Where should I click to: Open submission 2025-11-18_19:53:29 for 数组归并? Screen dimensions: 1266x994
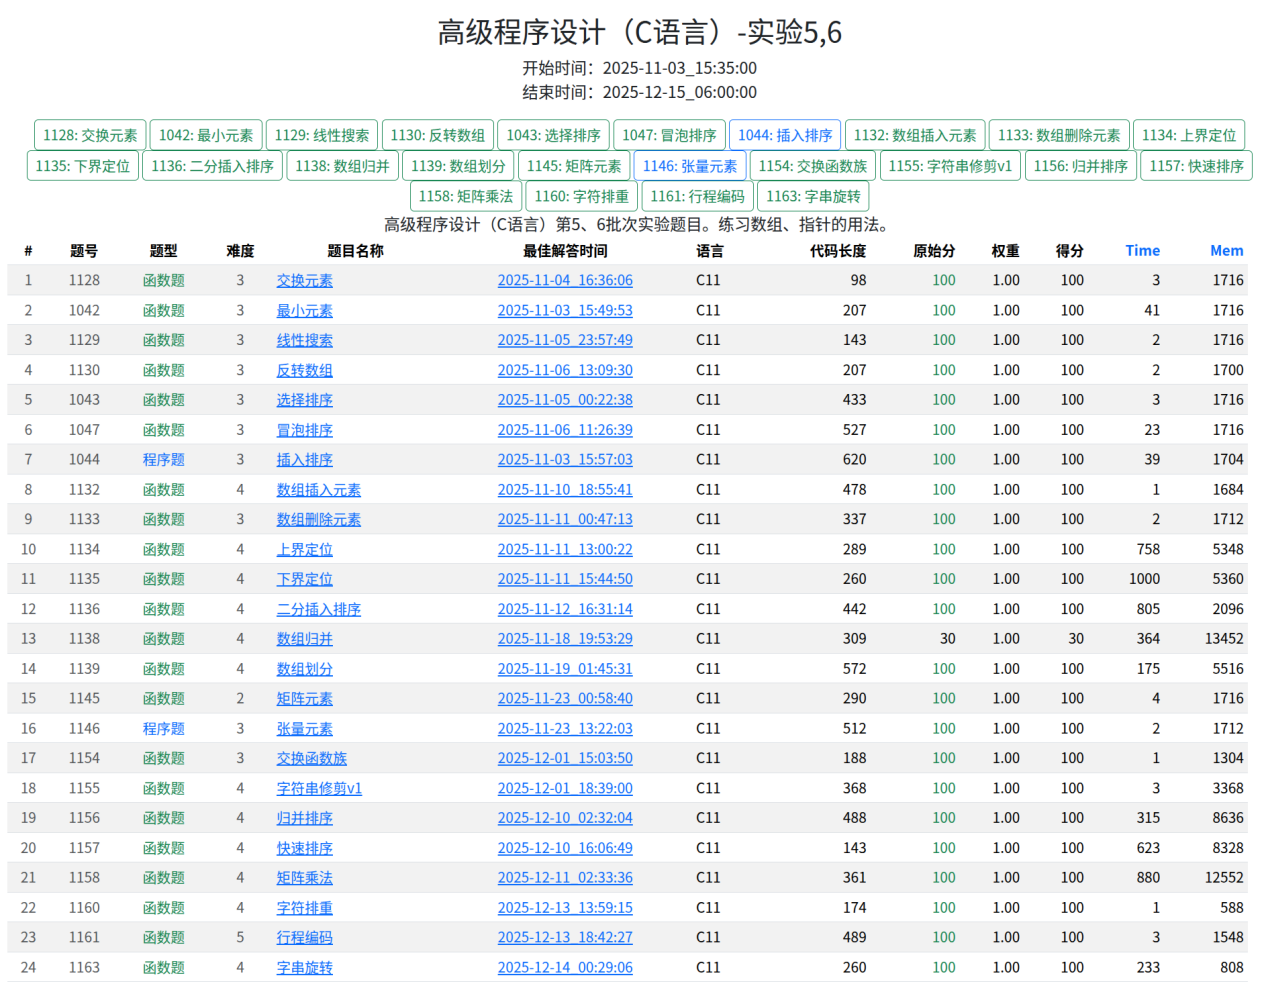pos(565,639)
